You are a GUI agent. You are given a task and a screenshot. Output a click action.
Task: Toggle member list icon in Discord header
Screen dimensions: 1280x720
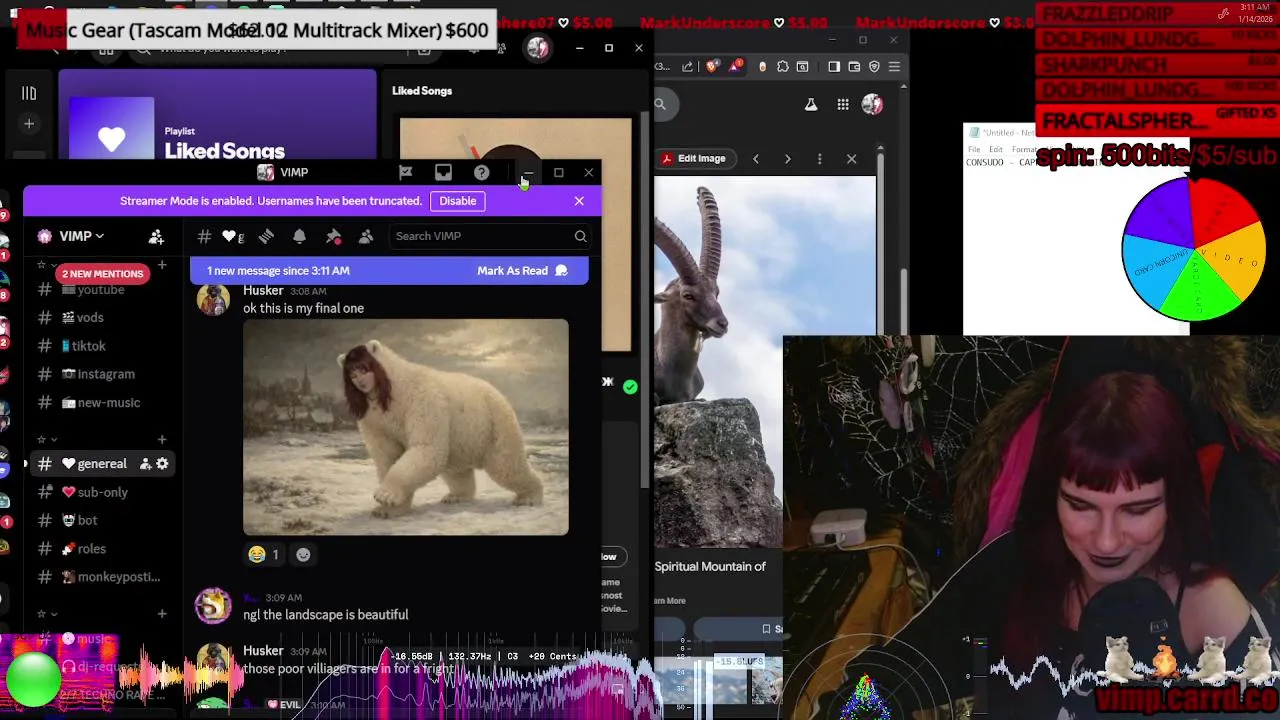click(366, 236)
